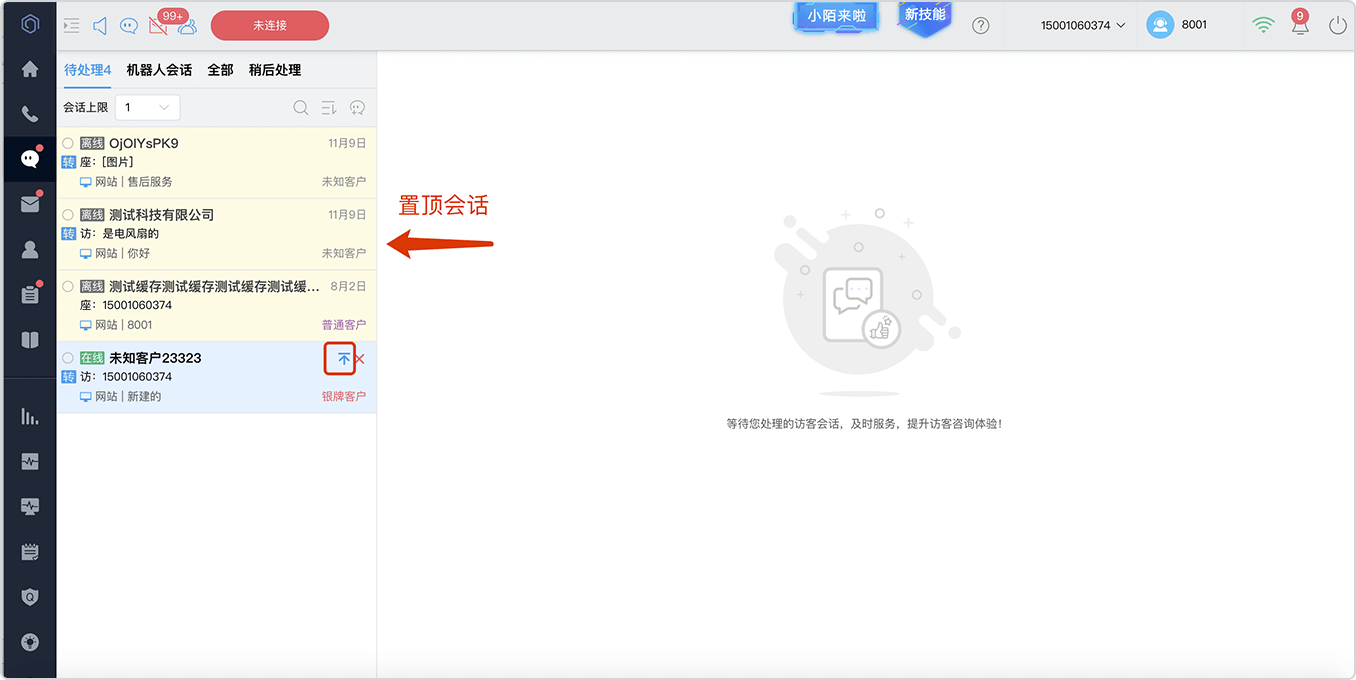Click the 在线 status tag
Screen dimensions: 1356x680
[92, 358]
